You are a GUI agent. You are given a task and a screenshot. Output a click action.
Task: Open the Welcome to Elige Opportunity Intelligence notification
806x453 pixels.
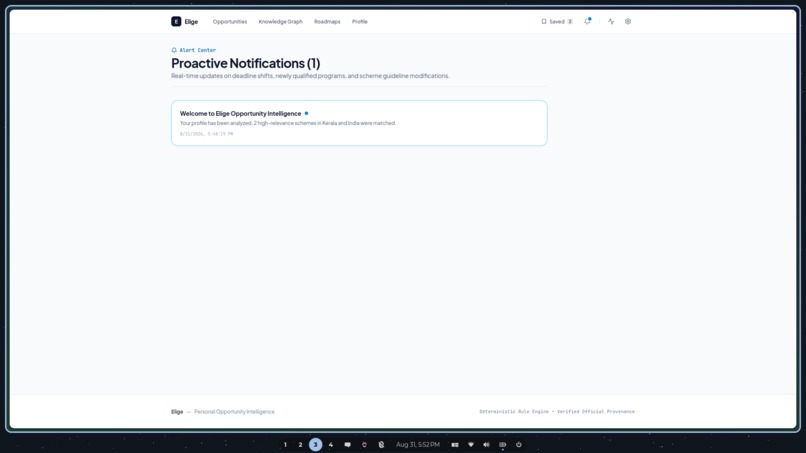point(359,123)
